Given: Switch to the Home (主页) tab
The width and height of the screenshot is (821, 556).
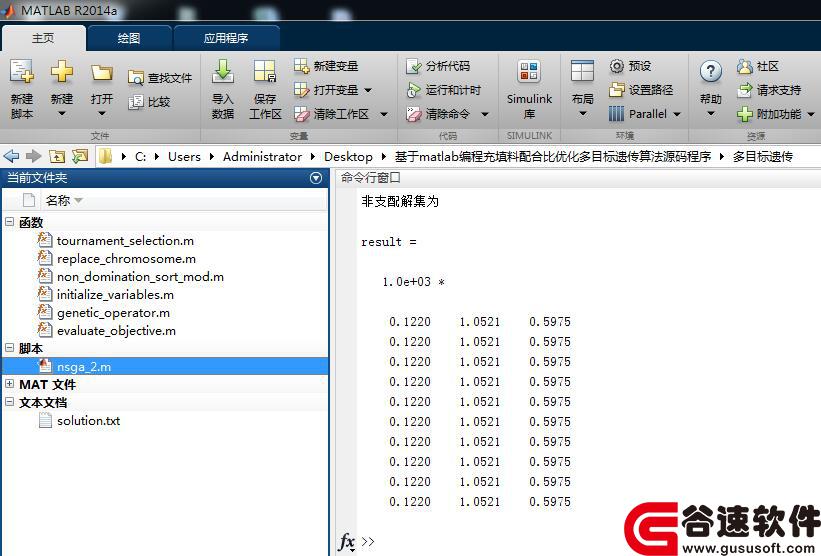Looking at the screenshot, I should point(43,38).
